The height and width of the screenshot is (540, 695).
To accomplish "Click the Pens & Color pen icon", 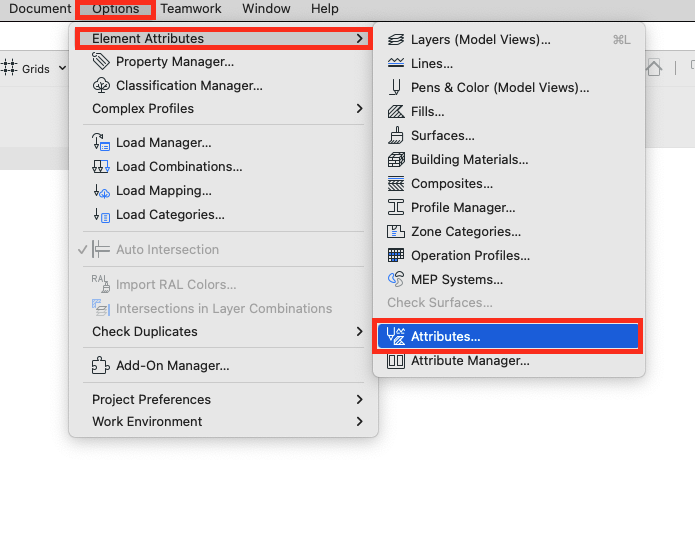I will (x=395, y=87).
